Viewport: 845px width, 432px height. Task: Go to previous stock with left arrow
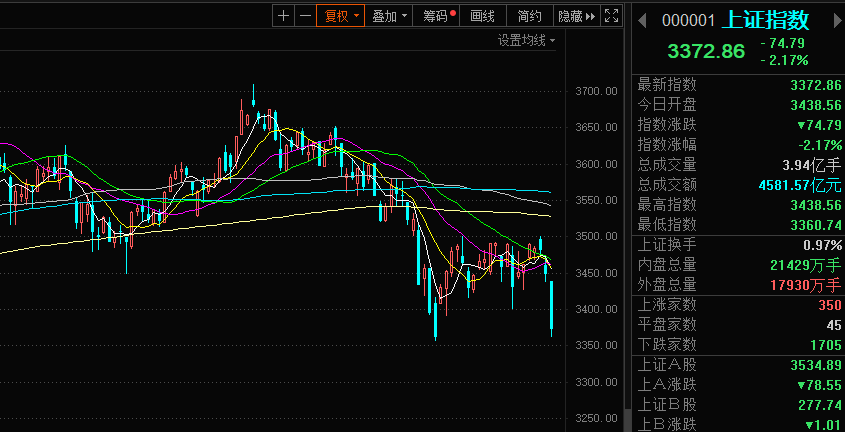click(x=642, y=20)
